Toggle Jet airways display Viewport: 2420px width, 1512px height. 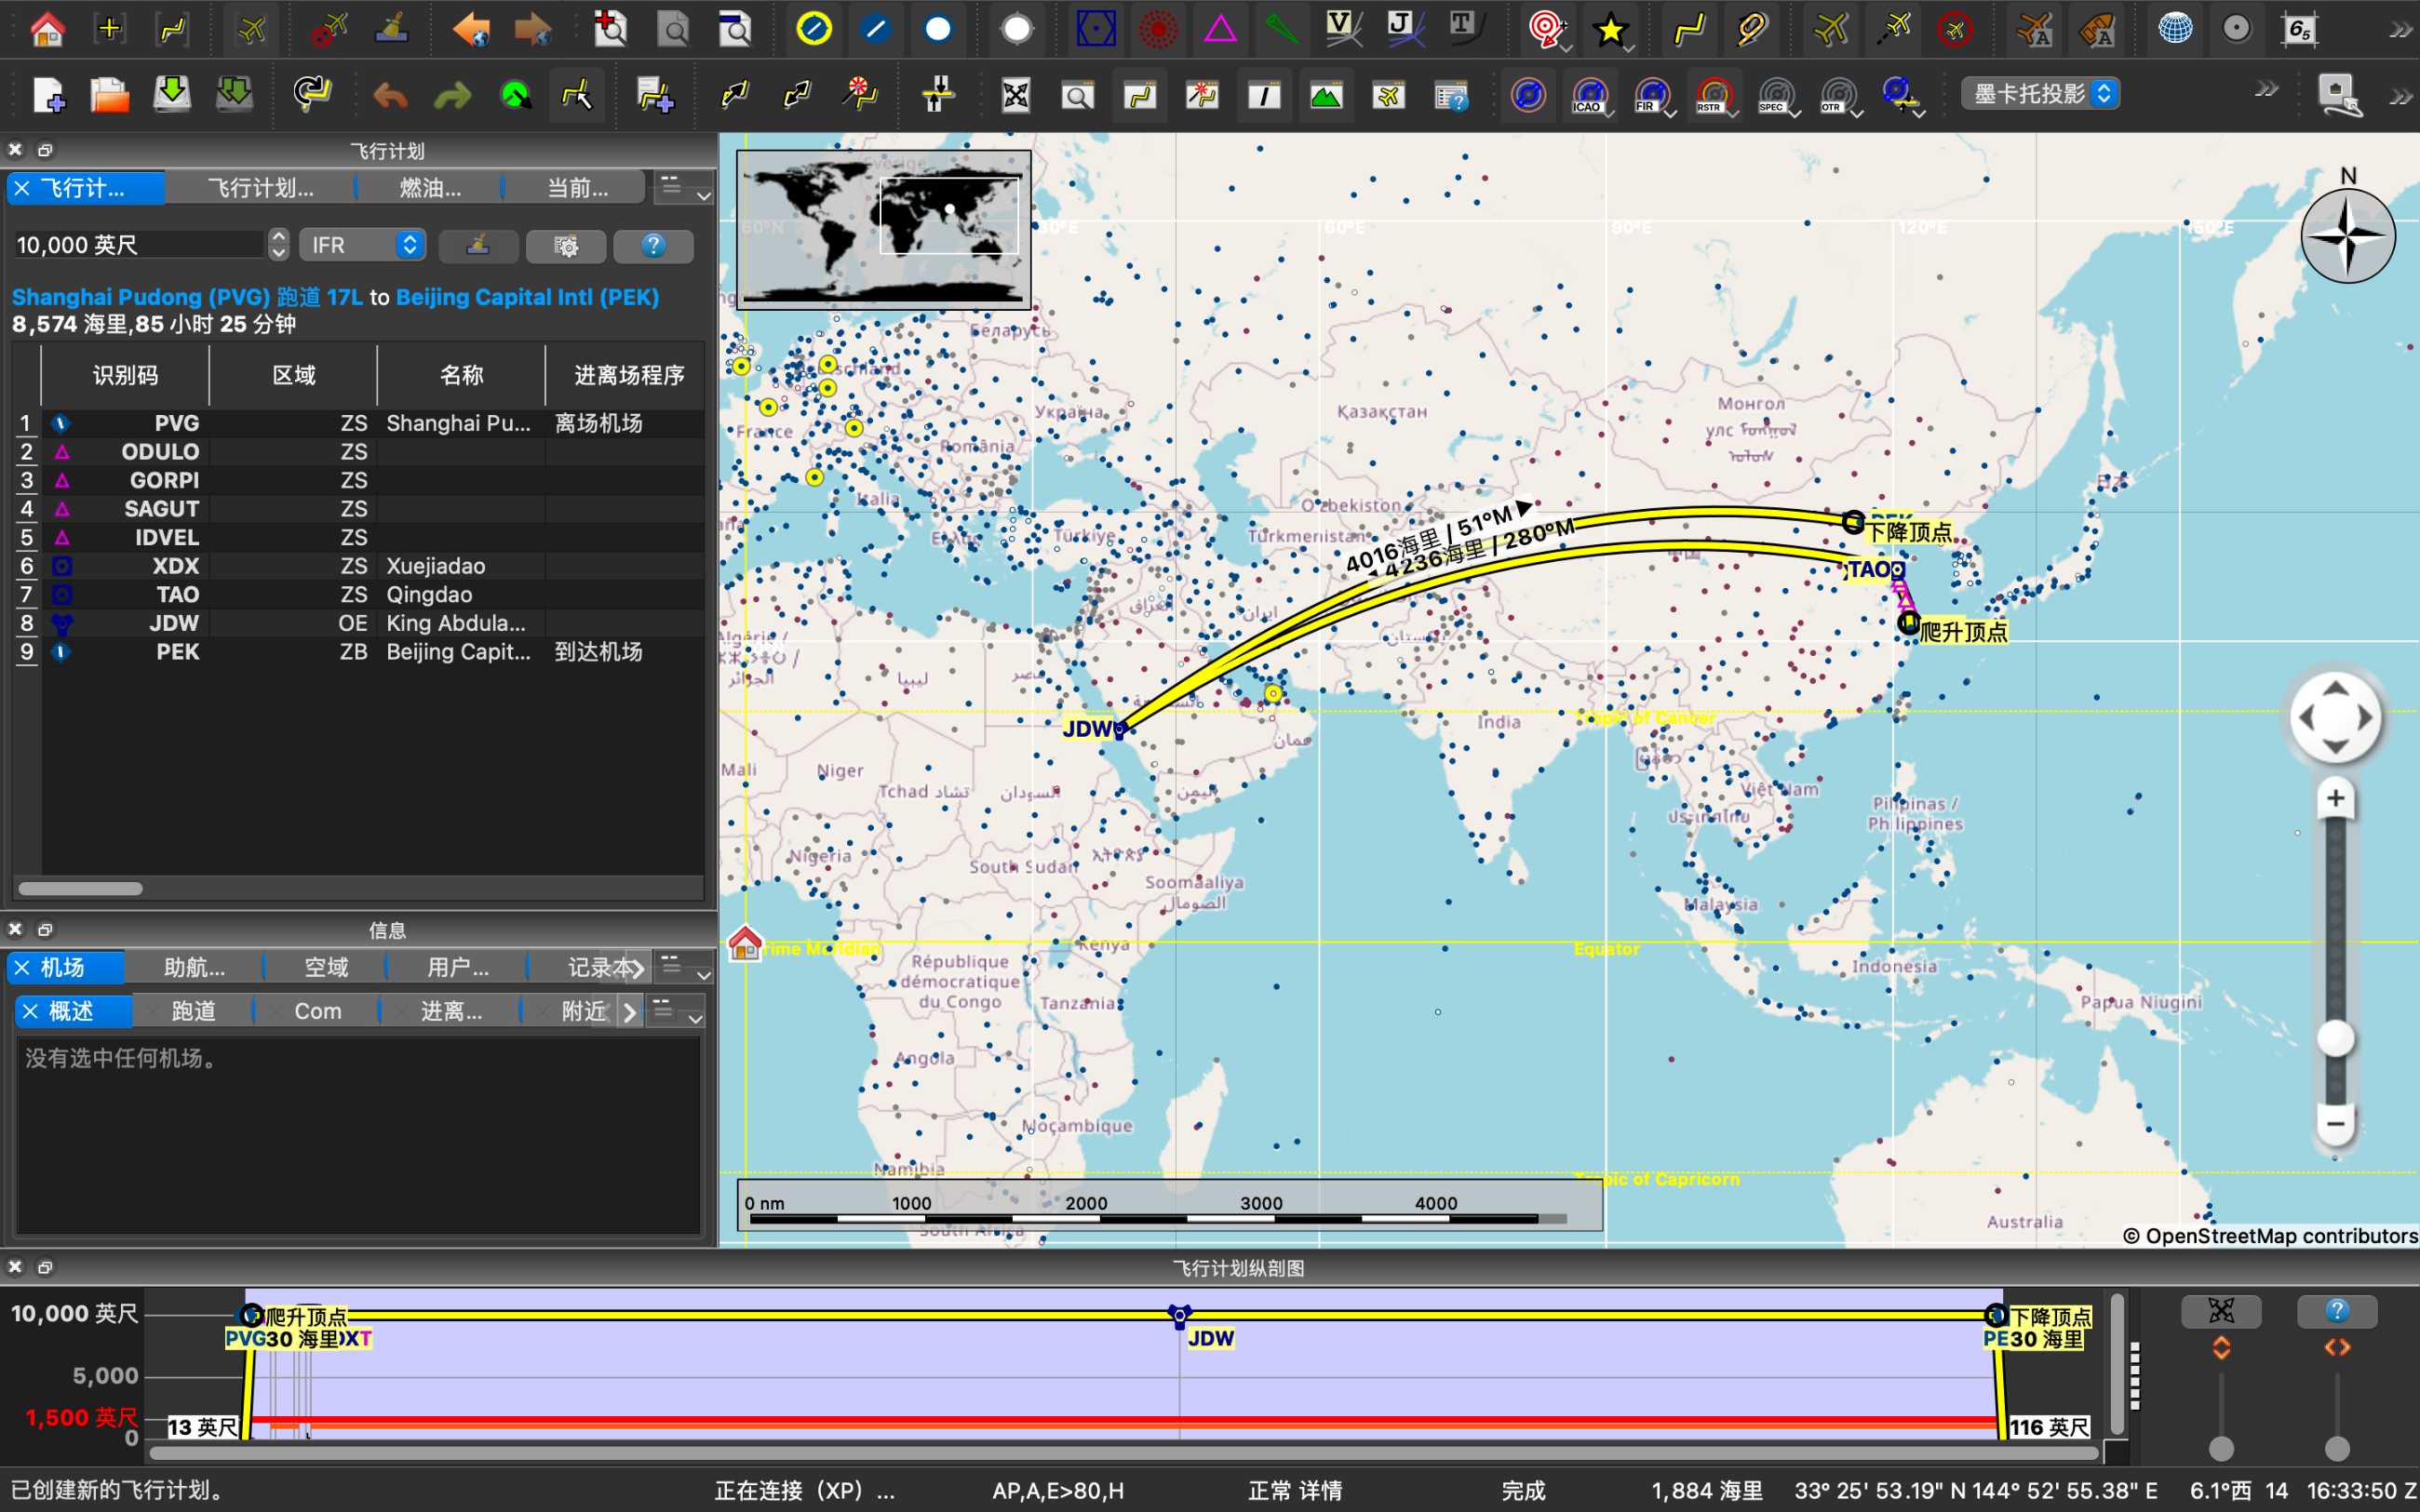point(1405,30)
